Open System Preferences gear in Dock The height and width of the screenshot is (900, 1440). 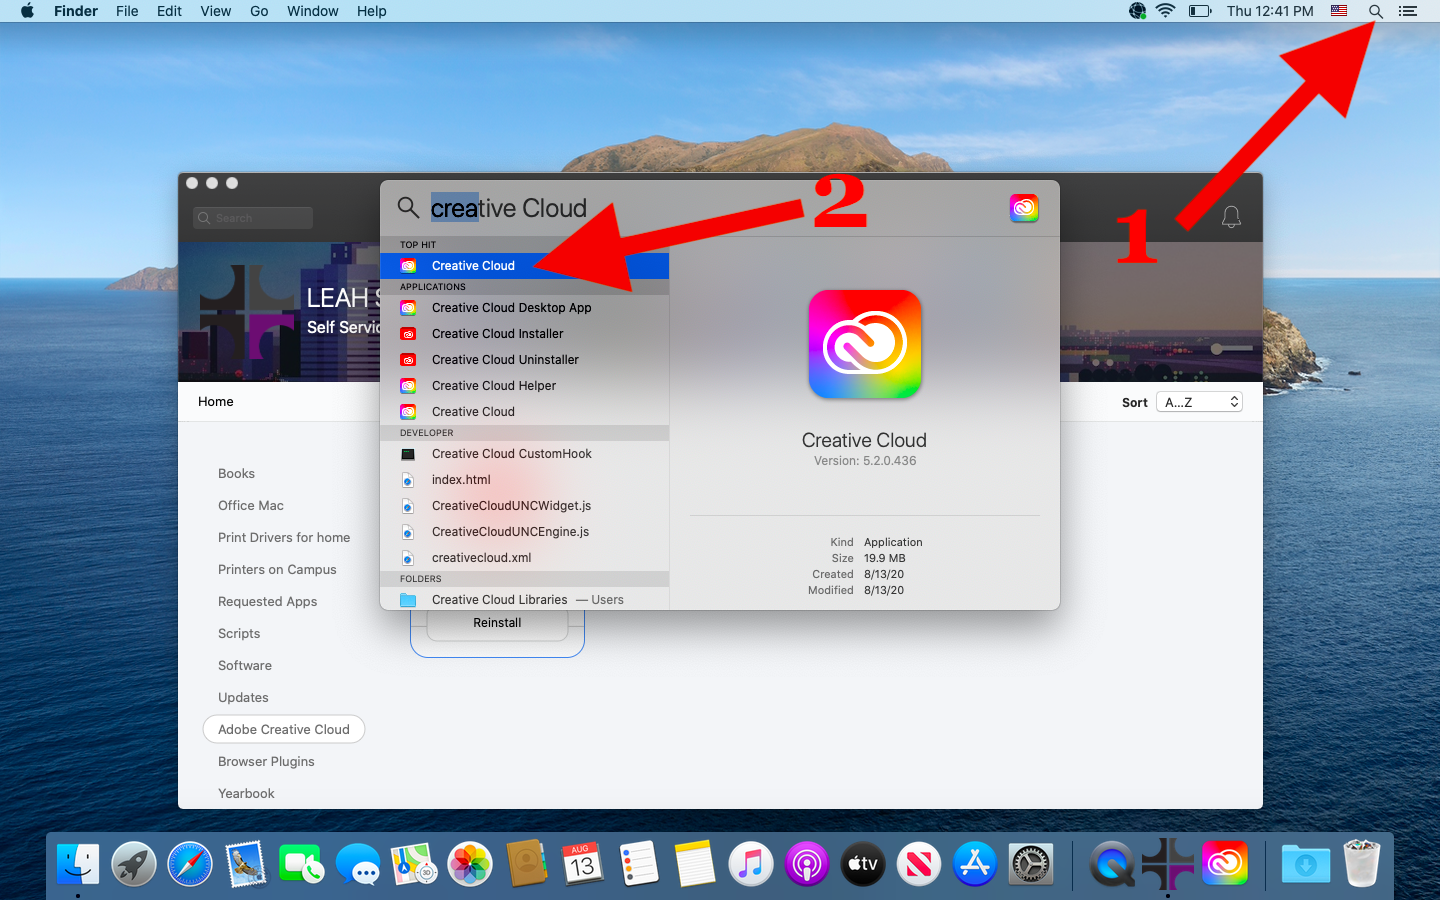[x=1031, y=864]
